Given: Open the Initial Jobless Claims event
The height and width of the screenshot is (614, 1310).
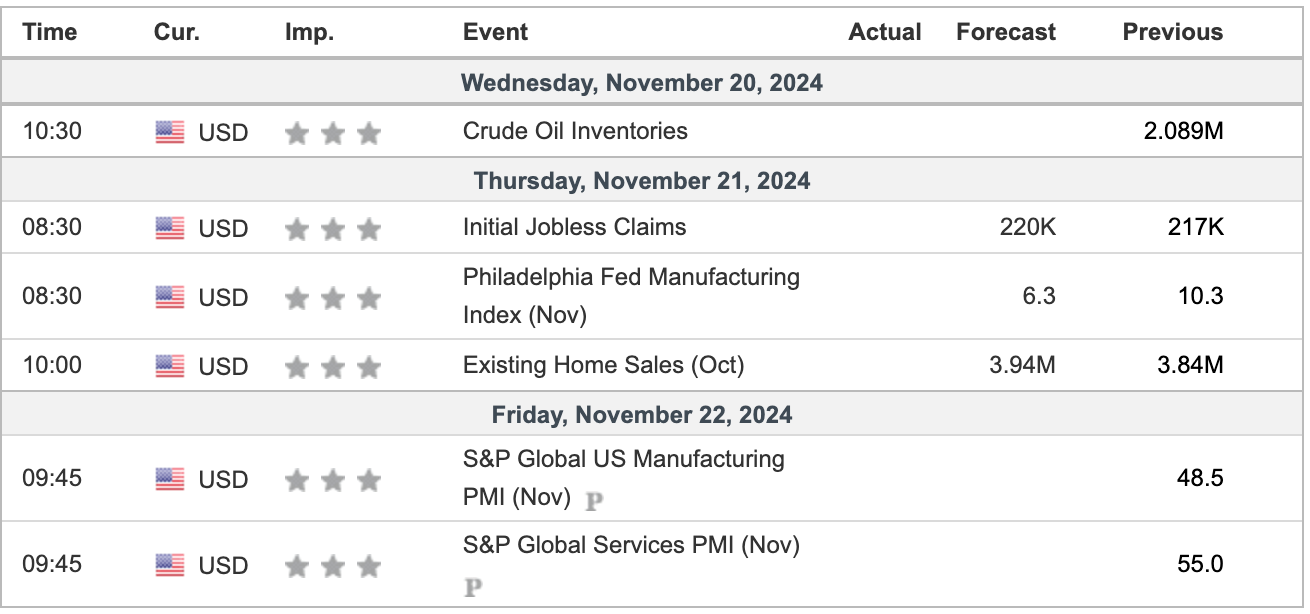Looking at the screenshot, I should point(574,227).
